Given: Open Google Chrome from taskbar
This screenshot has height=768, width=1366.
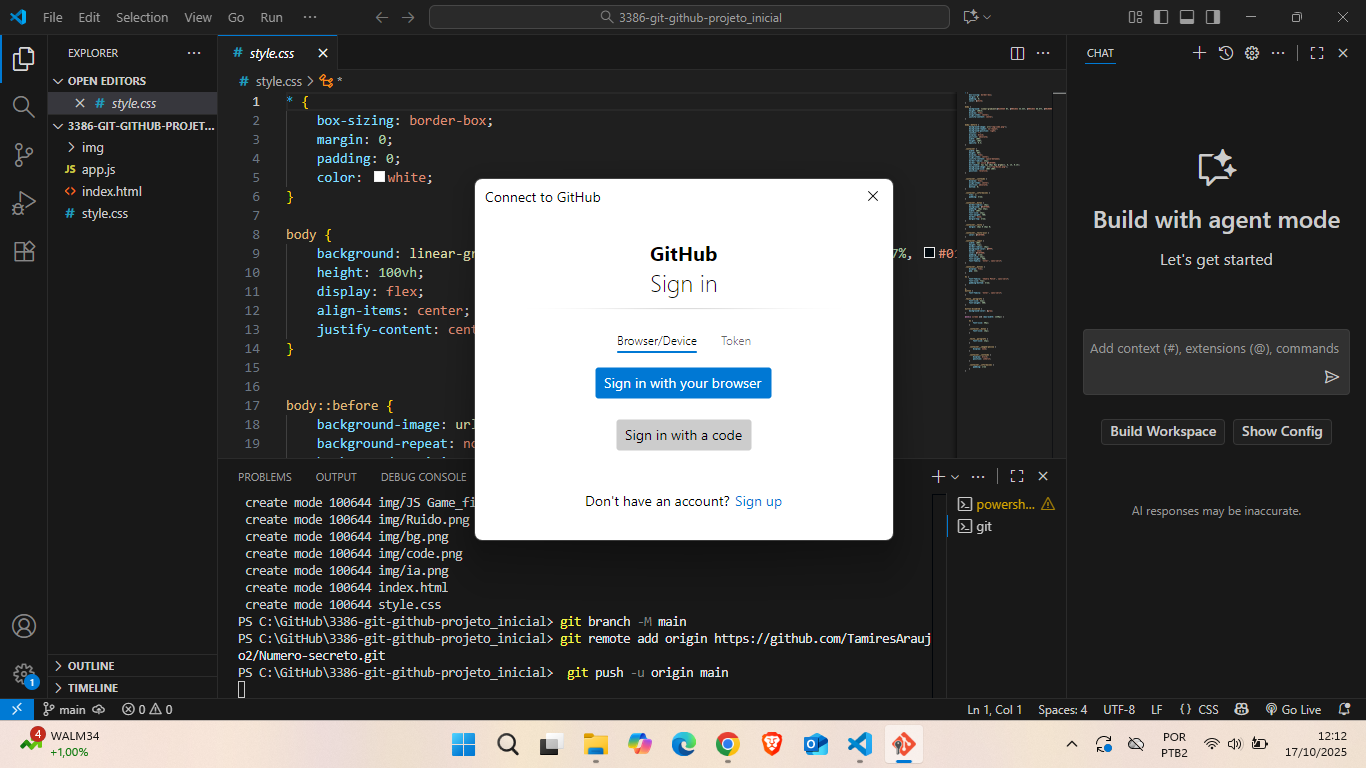Looking at the screenshot, I should click(x=727, y=744).
